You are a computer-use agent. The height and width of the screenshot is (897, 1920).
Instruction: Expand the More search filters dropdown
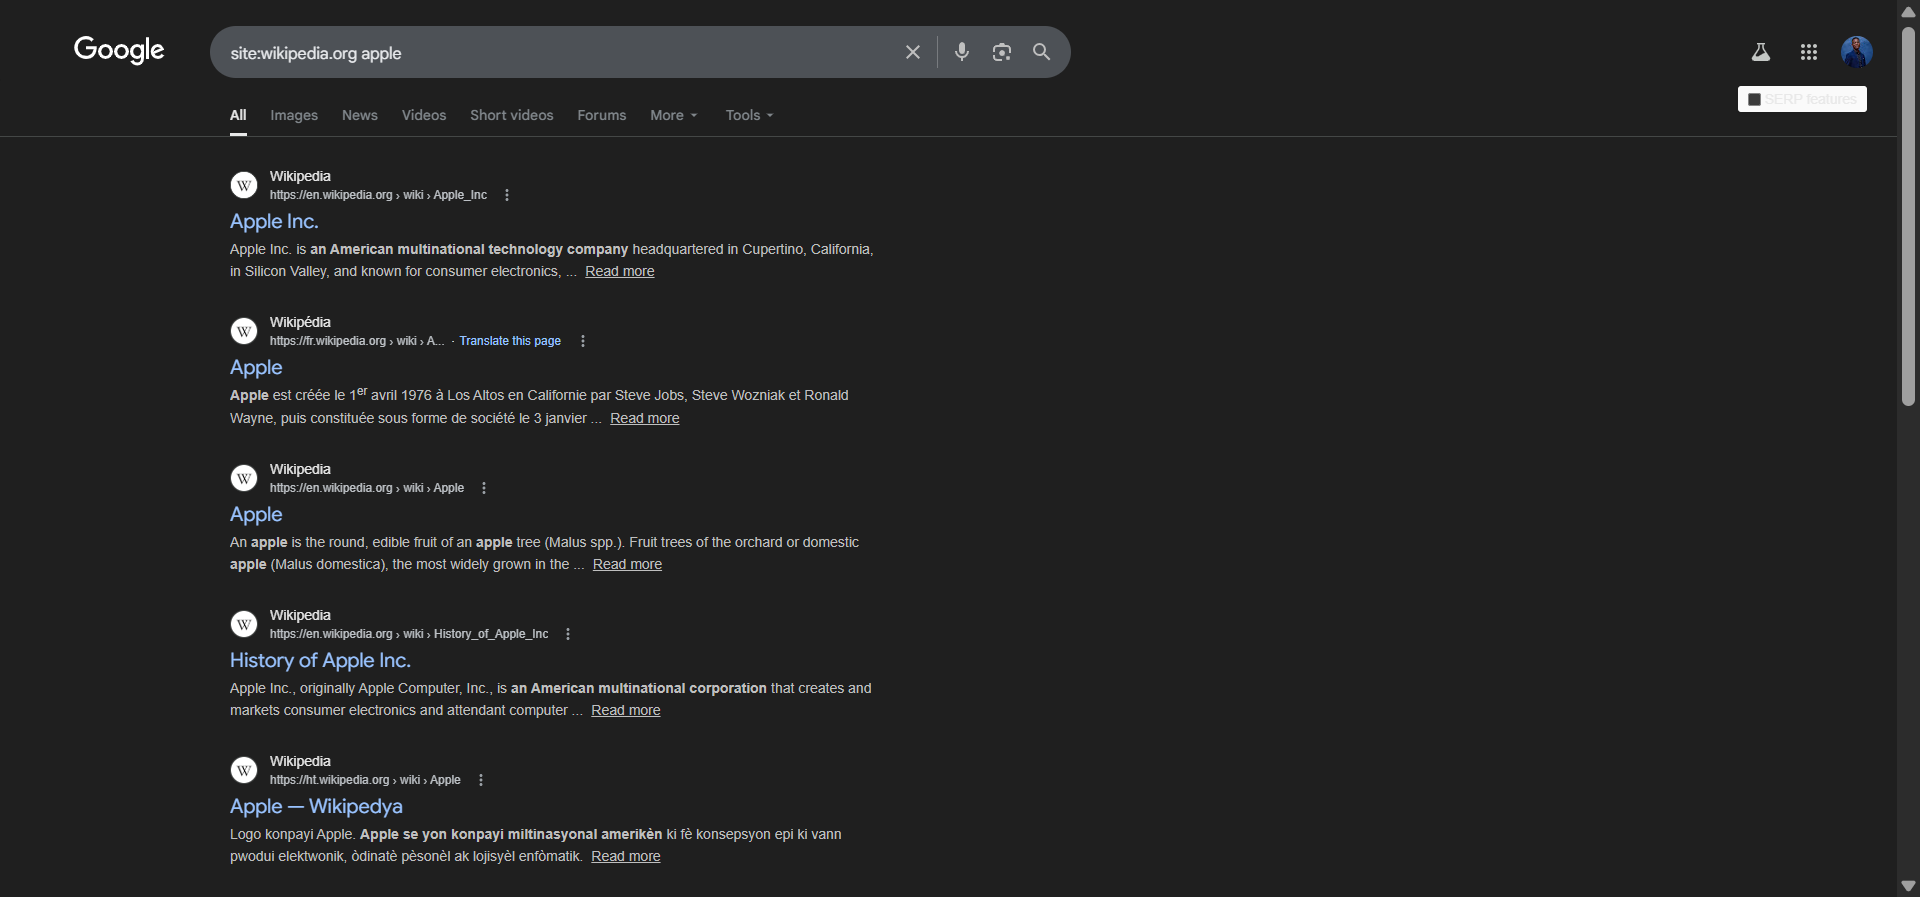674,115
